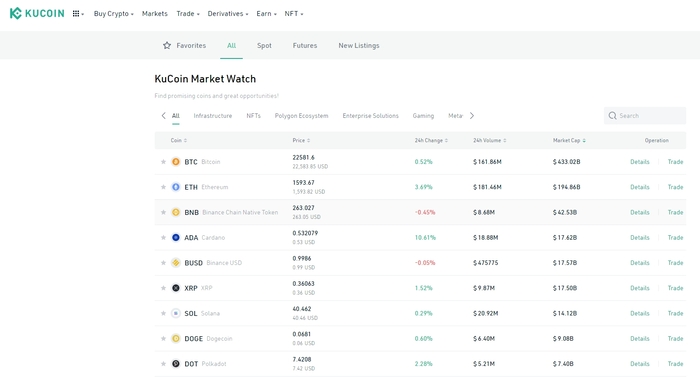Click the Dogecoin coin icon
Viewport: 700px width, 377px height.
[176, 339]
